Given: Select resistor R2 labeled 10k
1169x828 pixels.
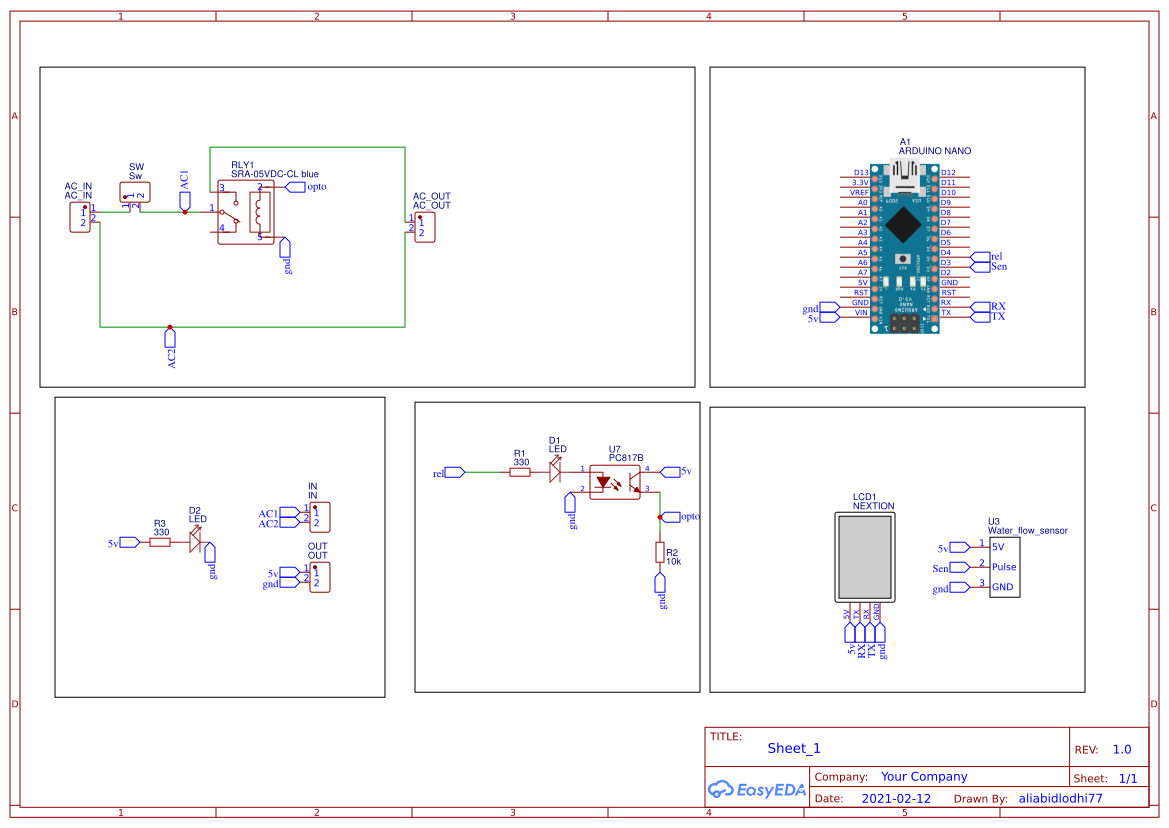Looking at the screenshot, I should [658, 552].
